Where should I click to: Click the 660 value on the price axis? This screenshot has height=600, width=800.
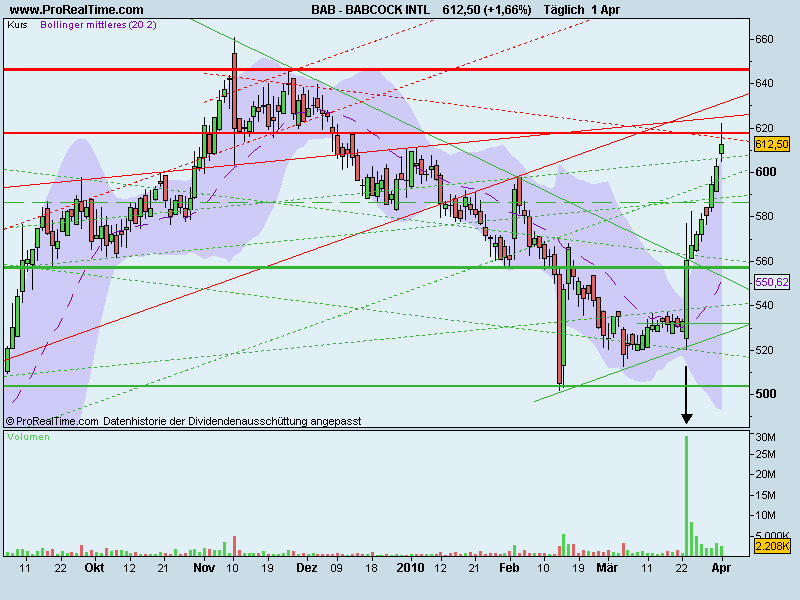coord(765,39)
